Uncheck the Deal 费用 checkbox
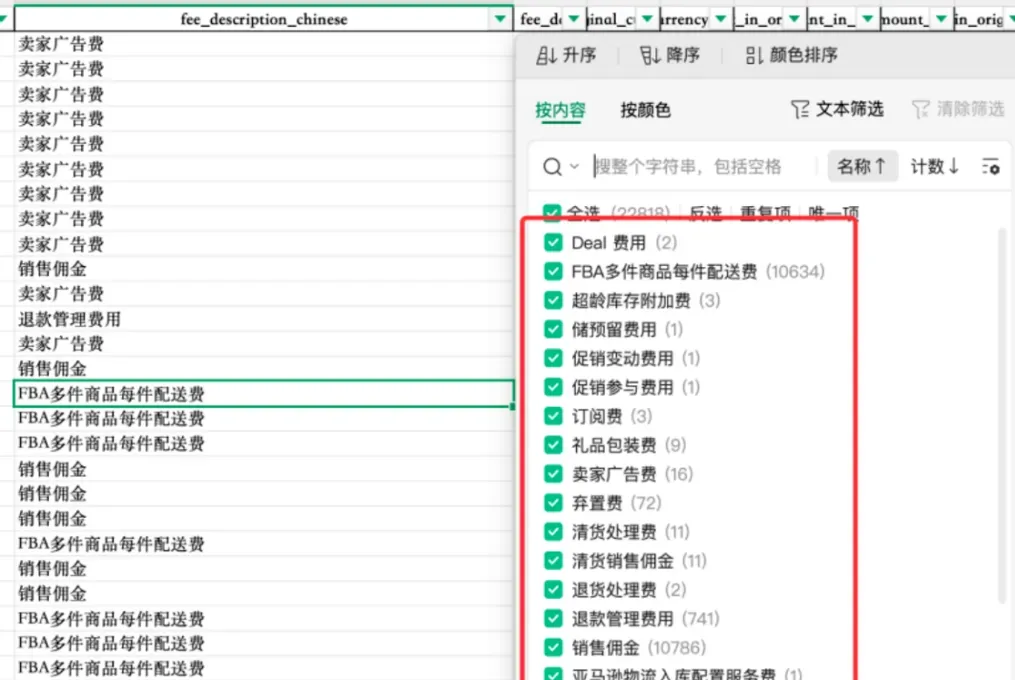The width and height of the screenshot is (1015, 680). [x=553, y=243]
